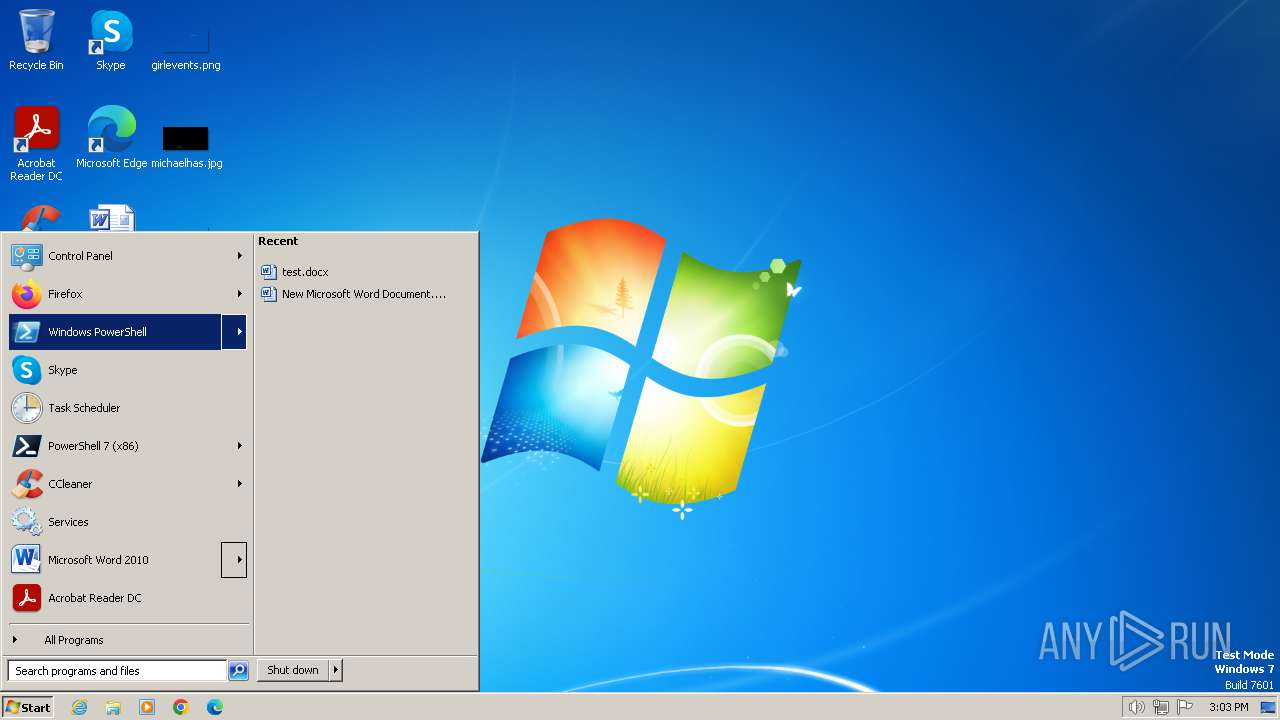Click the Windows PowerShell icon in Start menu

pyautogui.click(x=27, y=332)
